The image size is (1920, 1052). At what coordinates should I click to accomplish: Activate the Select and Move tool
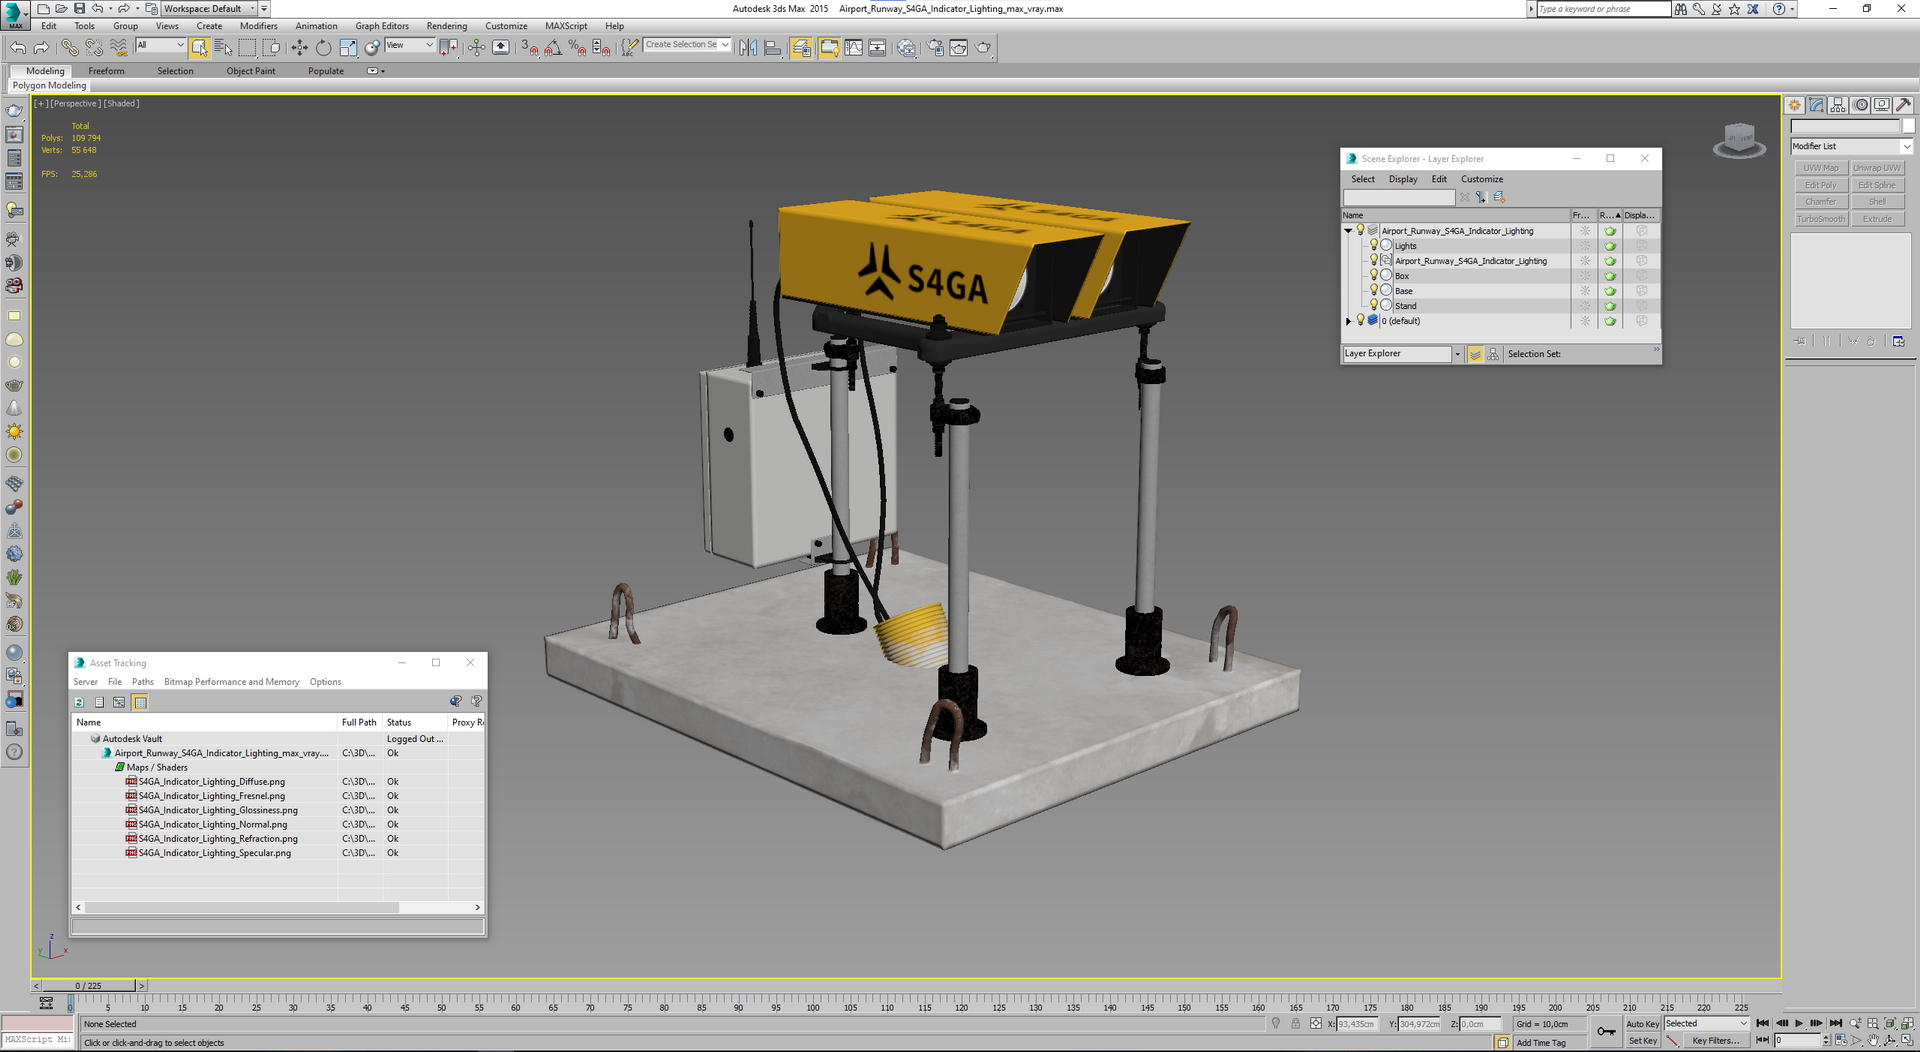coord(299,48)
